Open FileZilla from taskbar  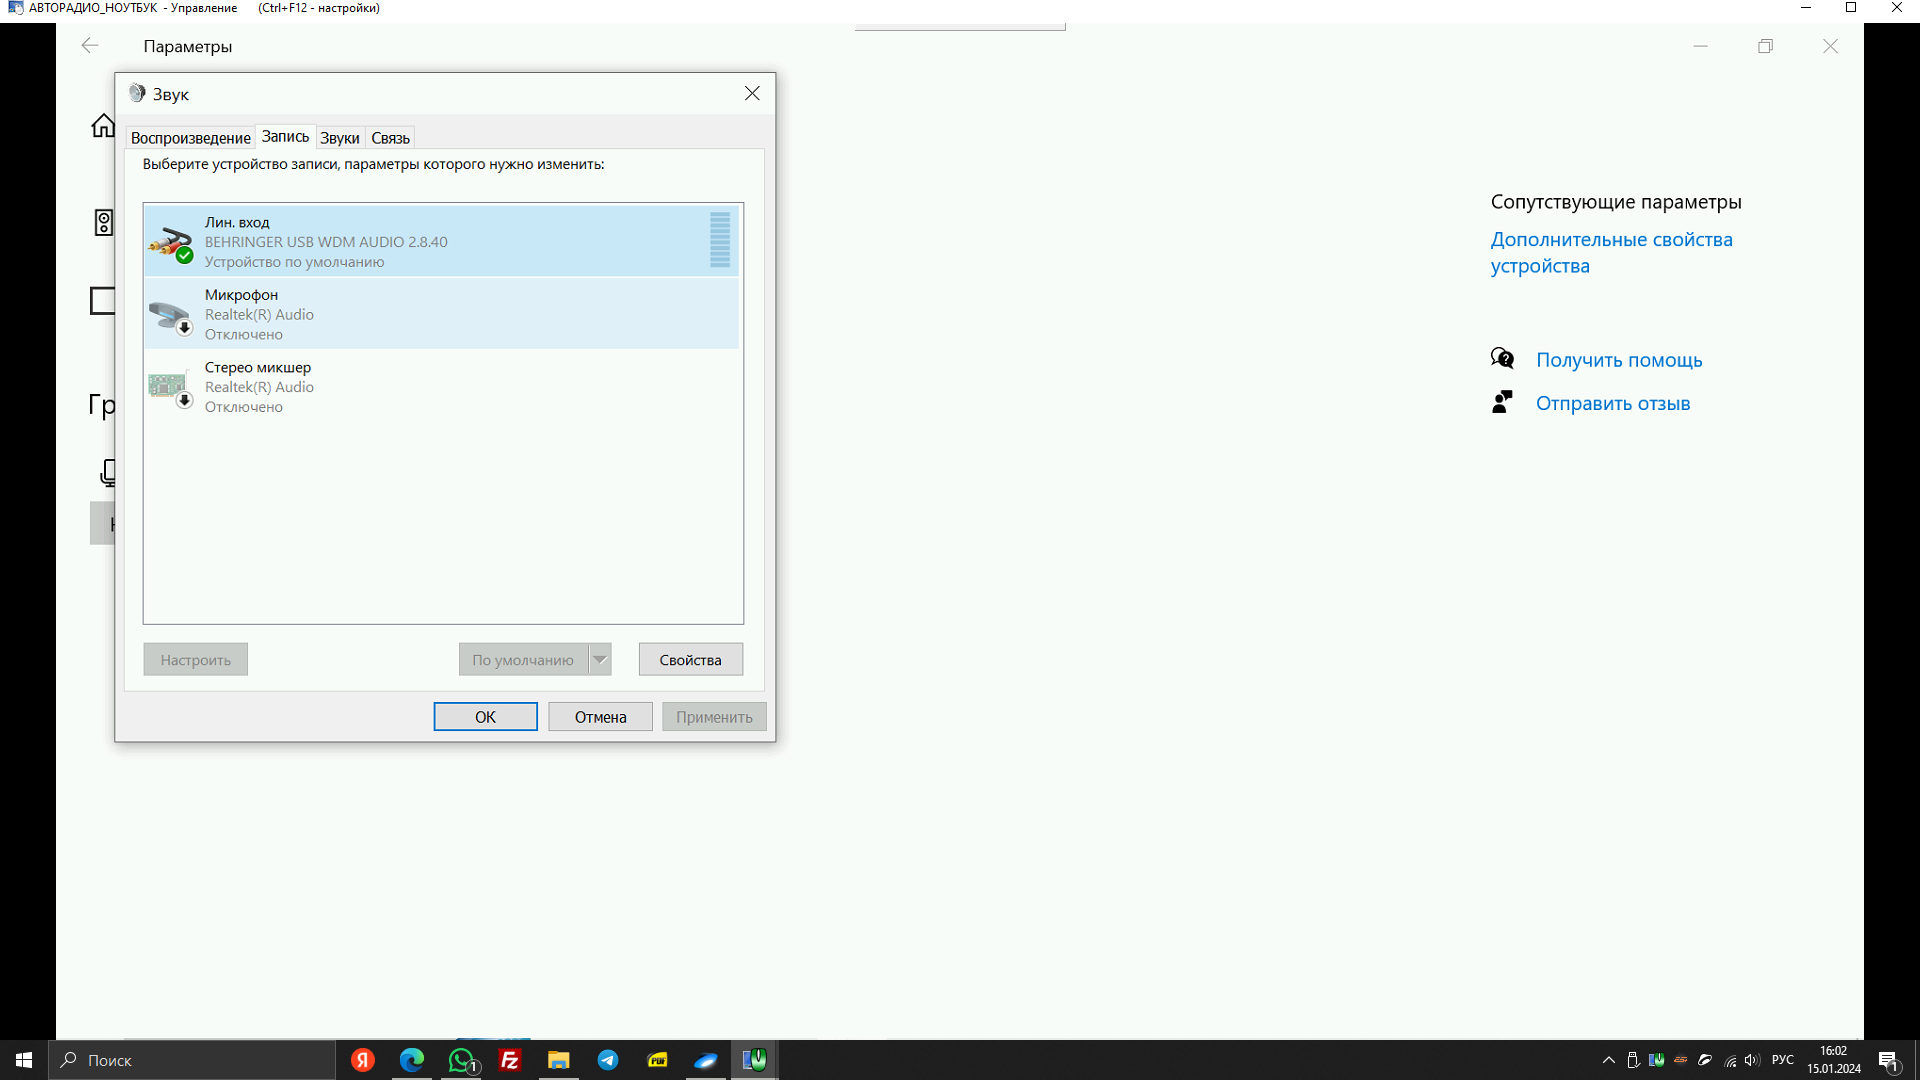pos(510,1060)
